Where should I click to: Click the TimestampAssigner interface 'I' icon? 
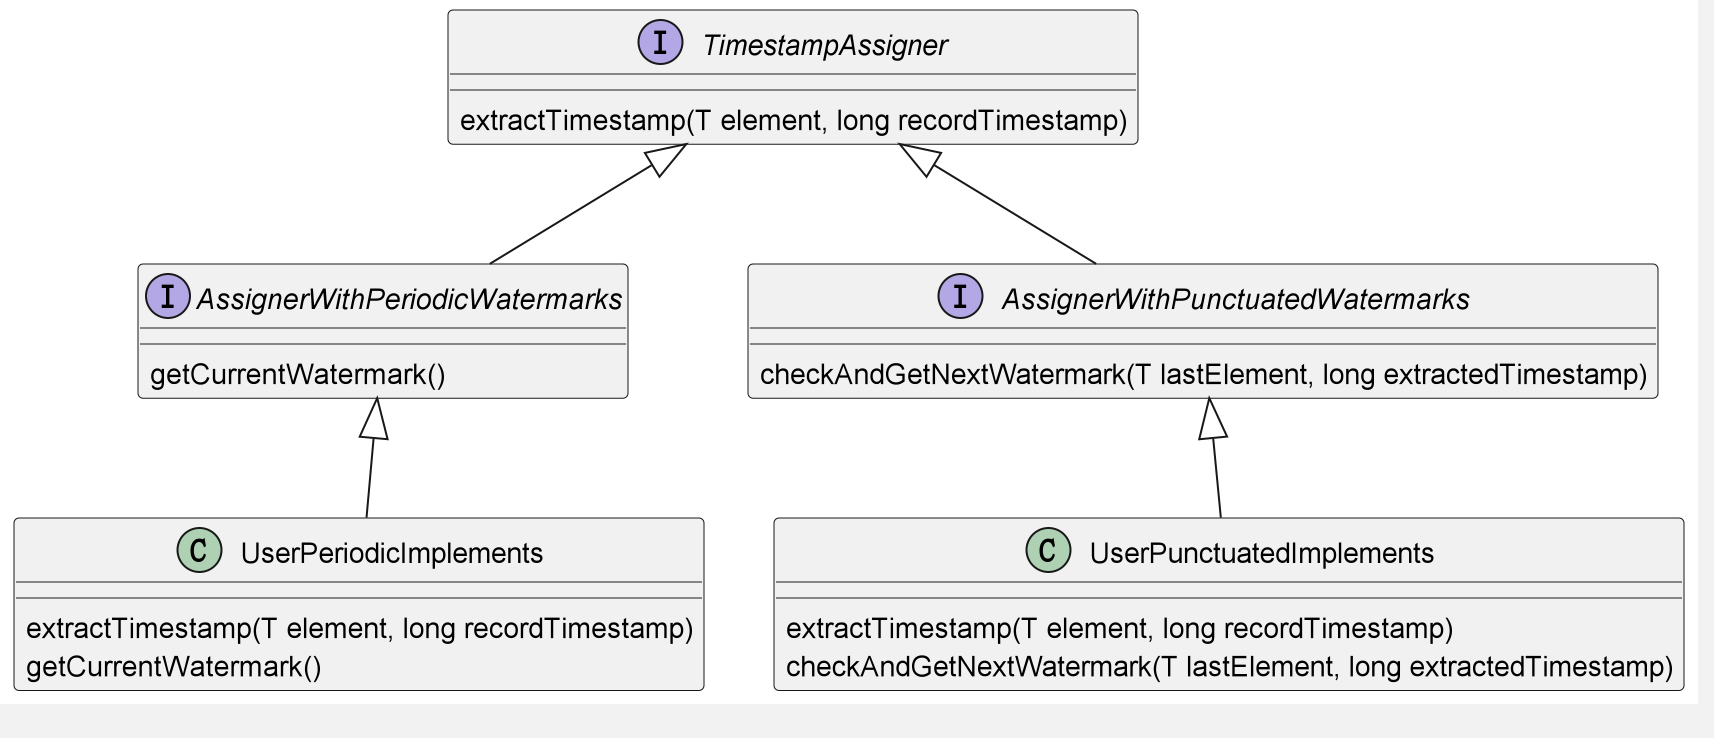660,44
